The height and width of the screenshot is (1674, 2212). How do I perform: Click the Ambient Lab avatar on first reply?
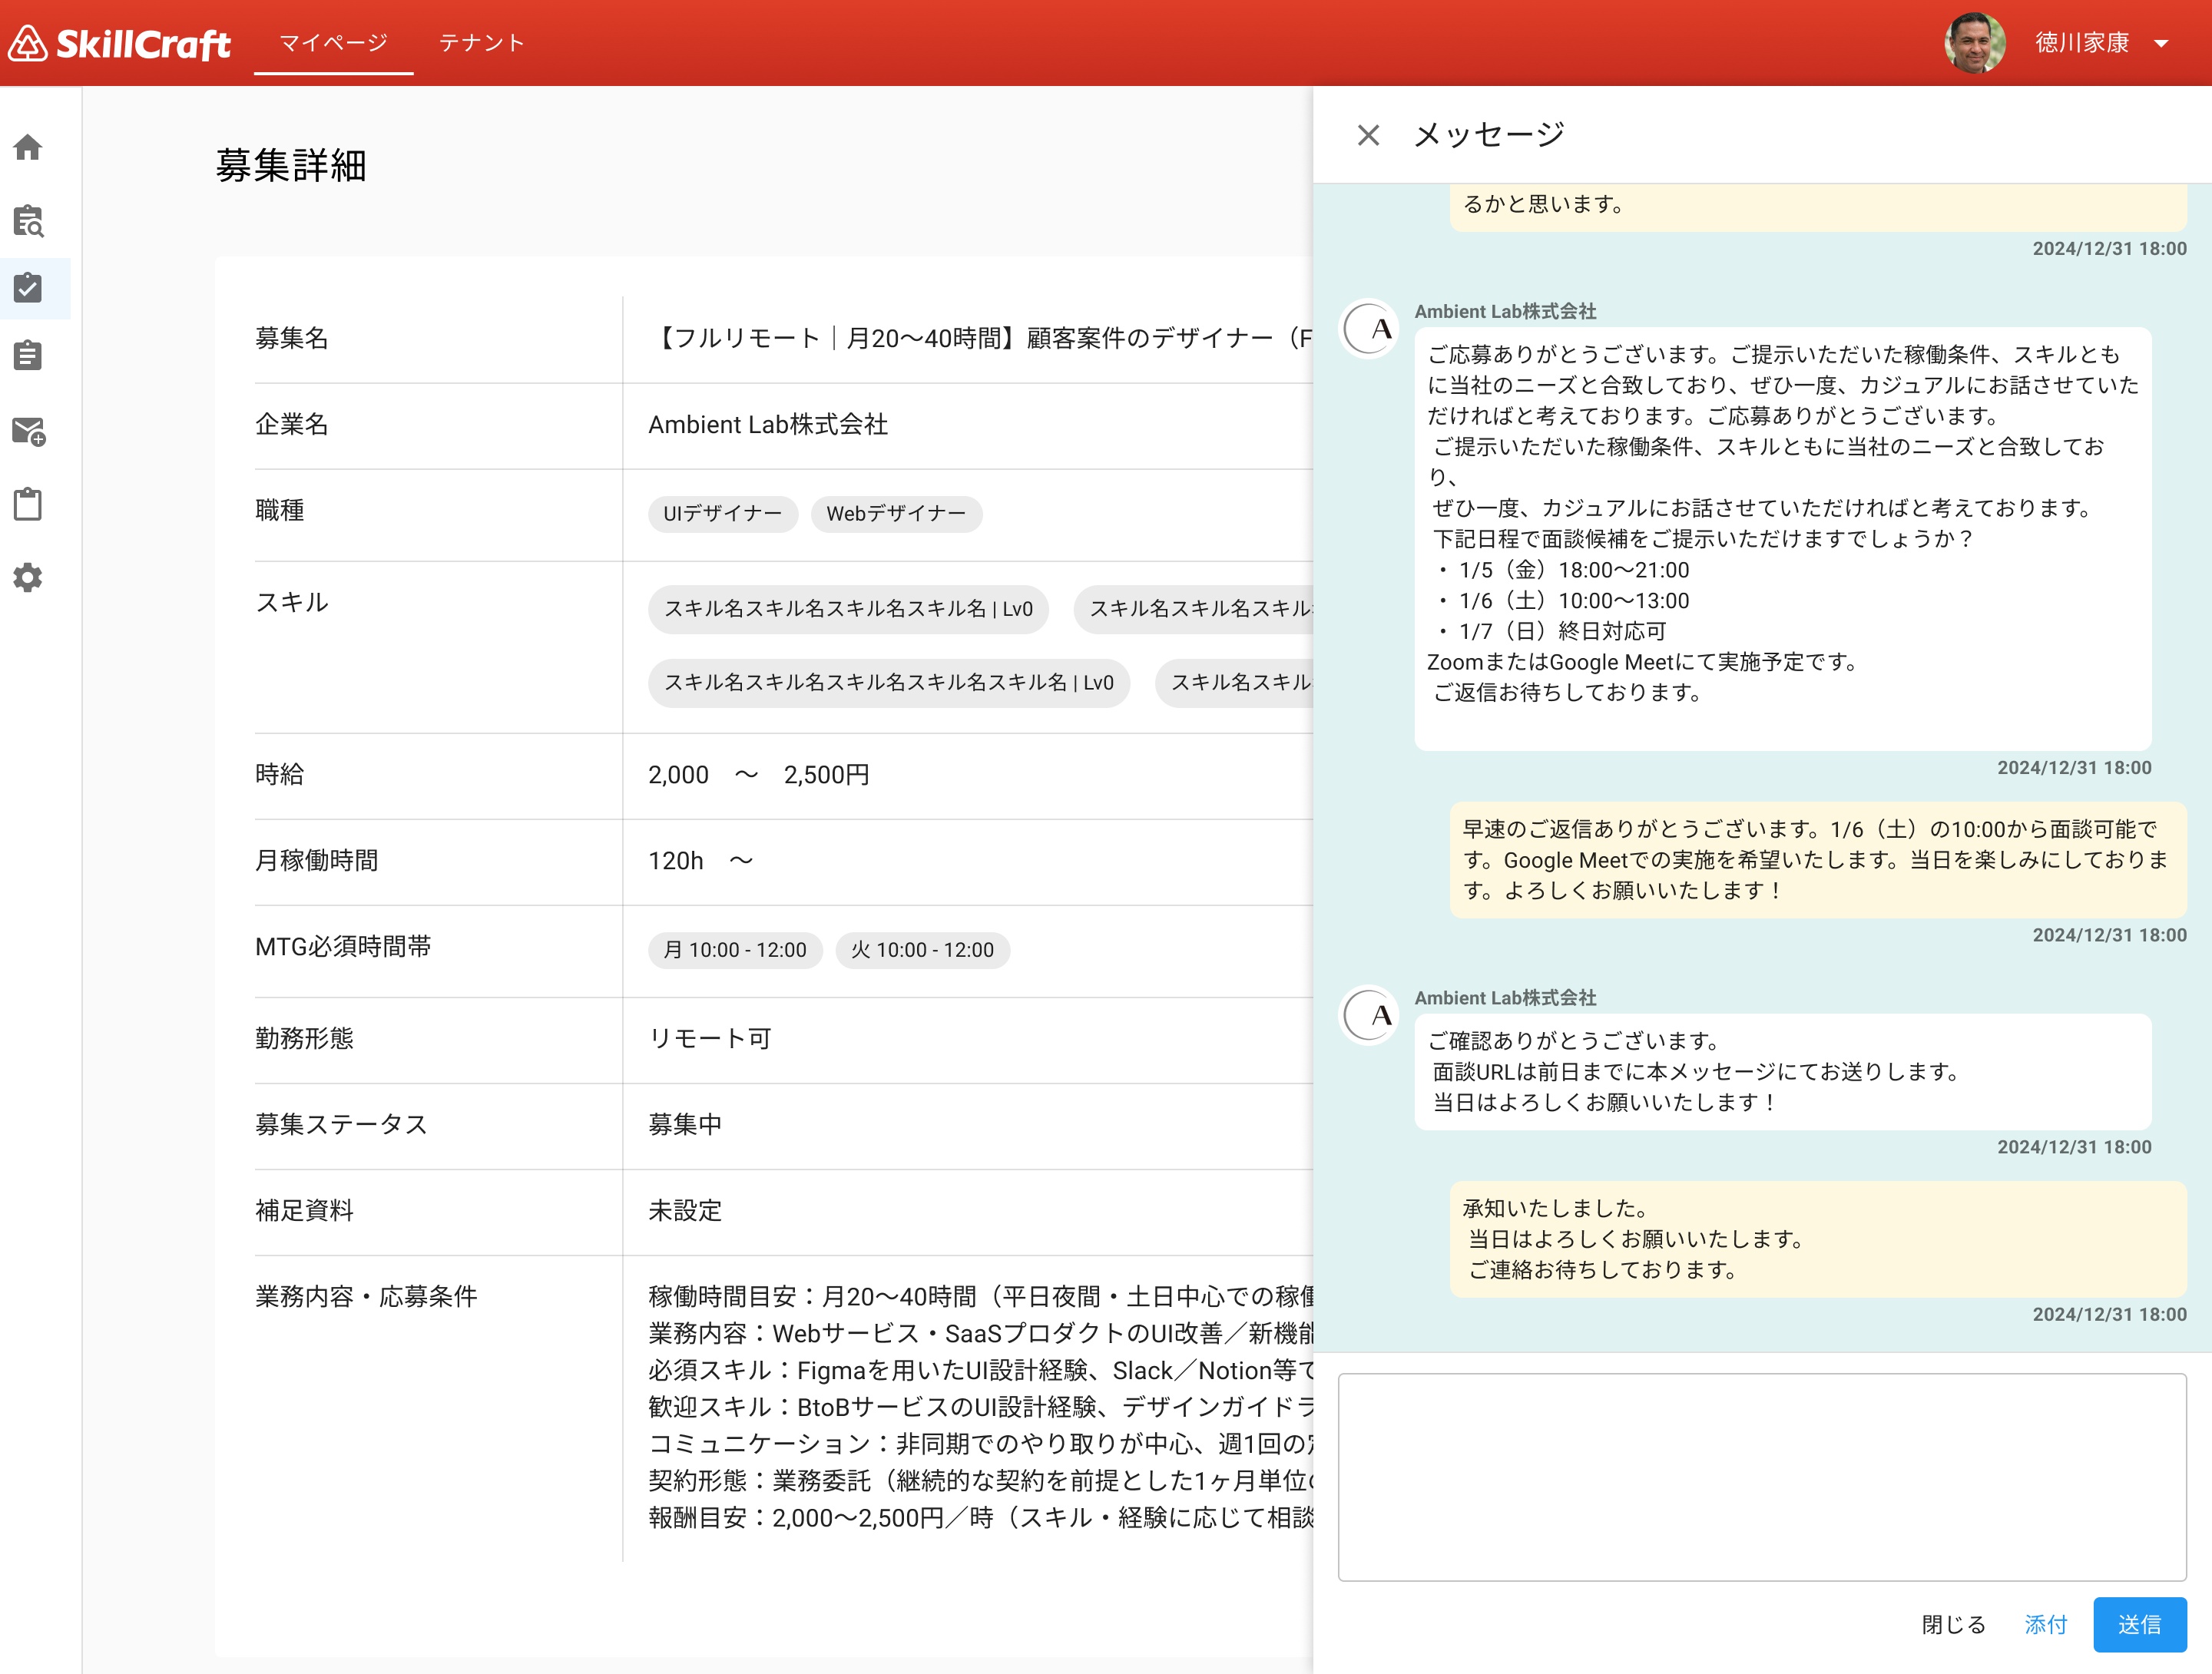[1369, 329]
